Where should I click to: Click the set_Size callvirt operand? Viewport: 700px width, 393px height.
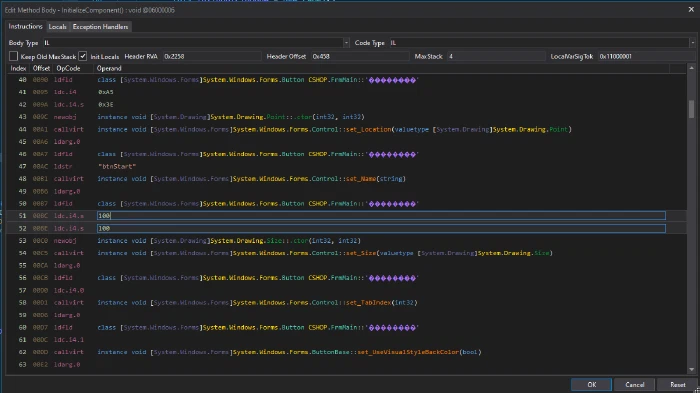325,253
